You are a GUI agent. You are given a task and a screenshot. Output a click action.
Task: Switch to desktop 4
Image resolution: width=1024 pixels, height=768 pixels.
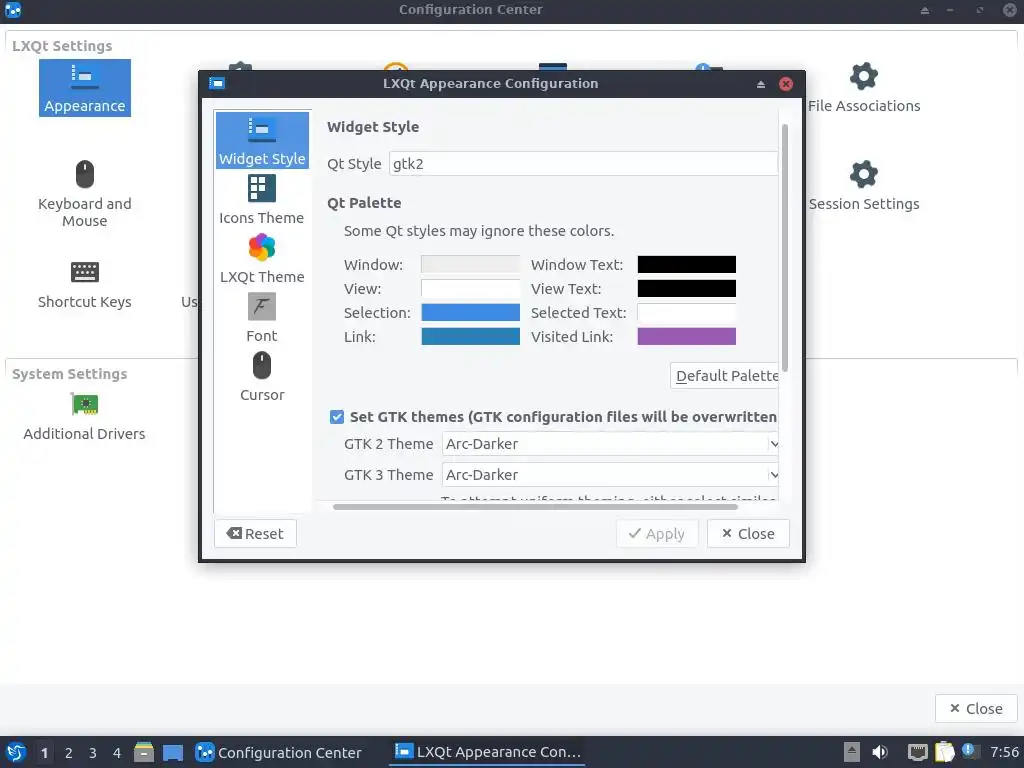tap(117, 753)
